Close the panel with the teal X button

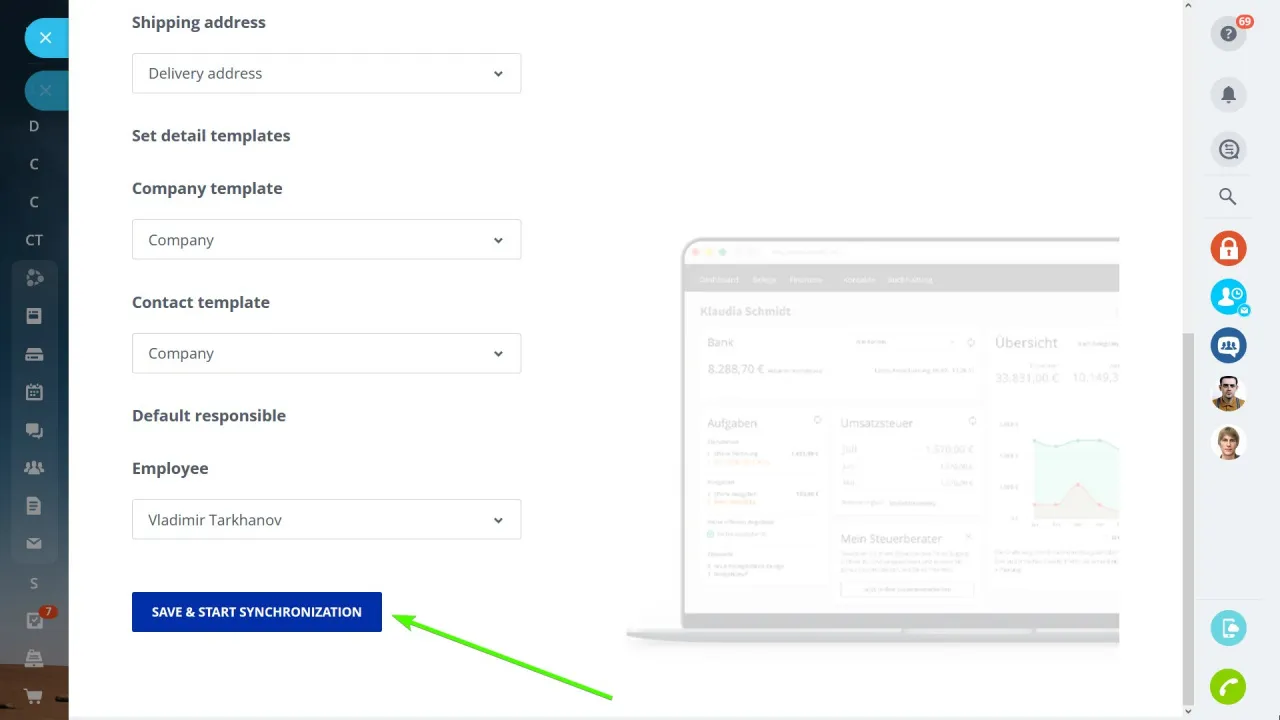(x=45, y=37)
